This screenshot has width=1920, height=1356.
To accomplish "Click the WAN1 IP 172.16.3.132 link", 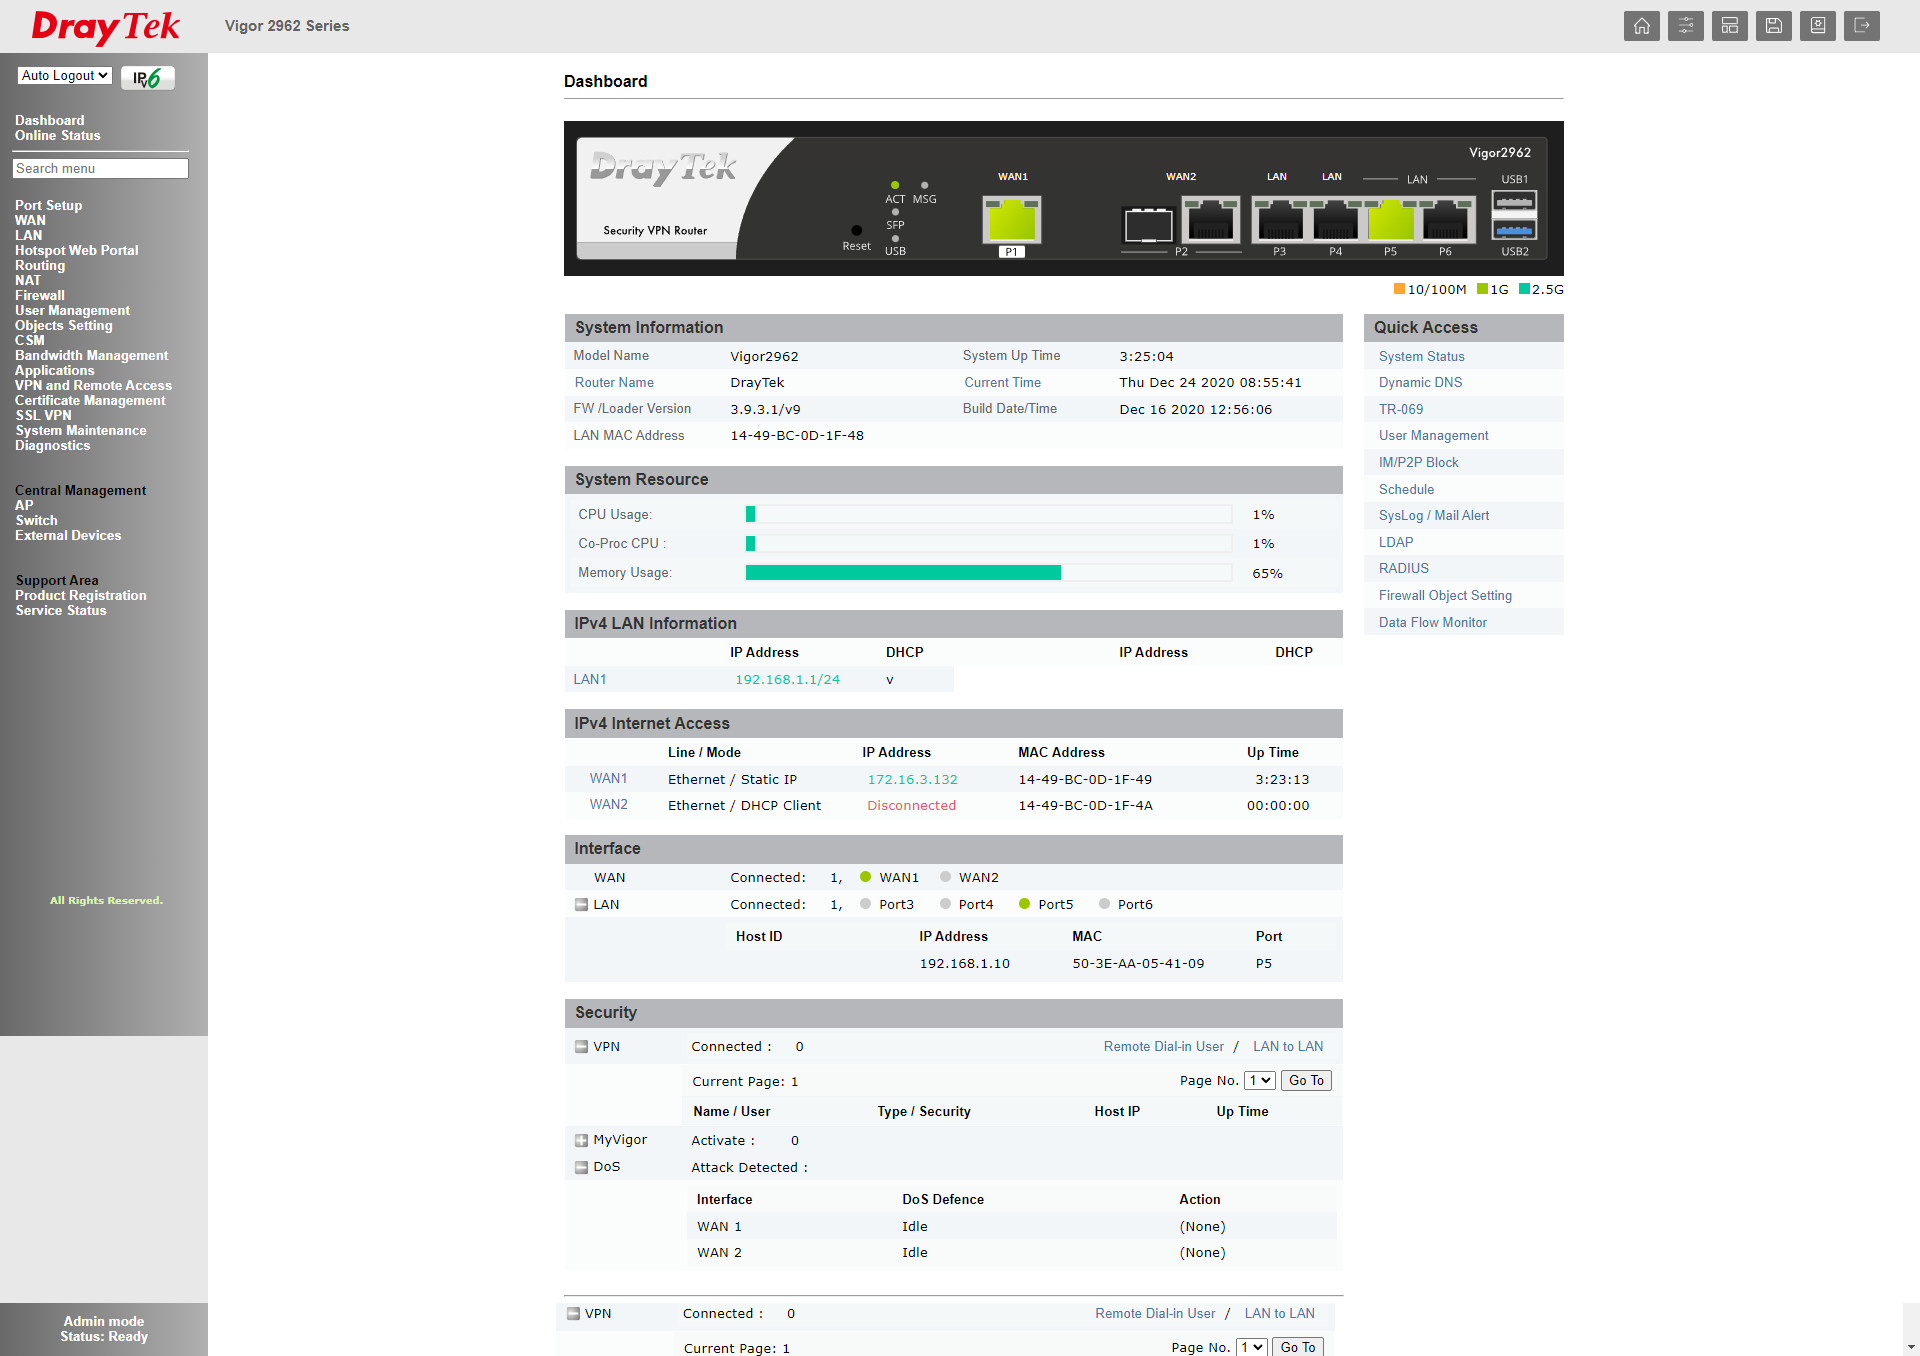I will (x=912, y=780).
